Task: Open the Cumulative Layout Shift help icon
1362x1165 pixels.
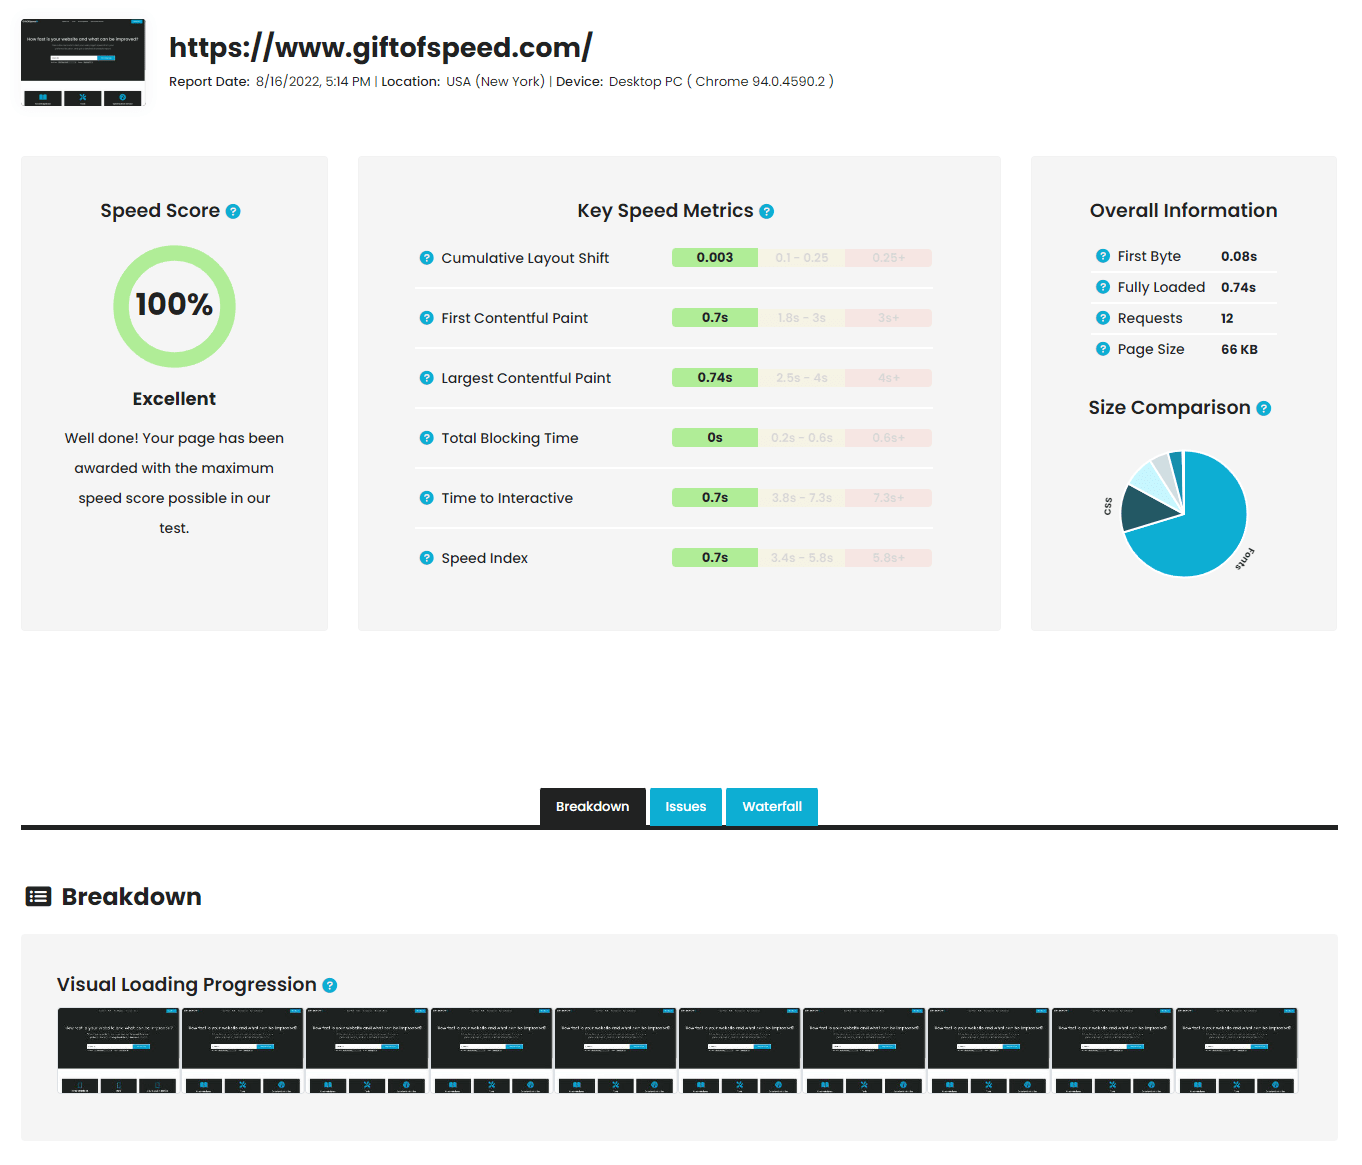Action: pos(427,258)
